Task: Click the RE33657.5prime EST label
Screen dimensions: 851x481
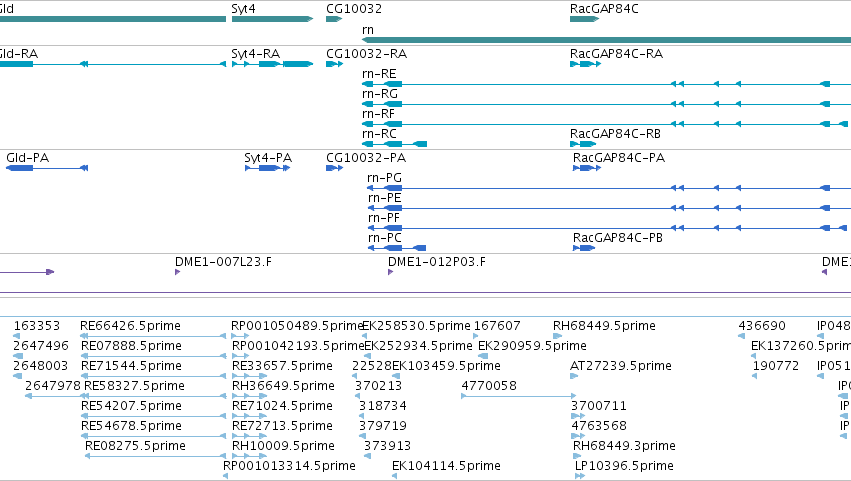Action: coord(282,366)
